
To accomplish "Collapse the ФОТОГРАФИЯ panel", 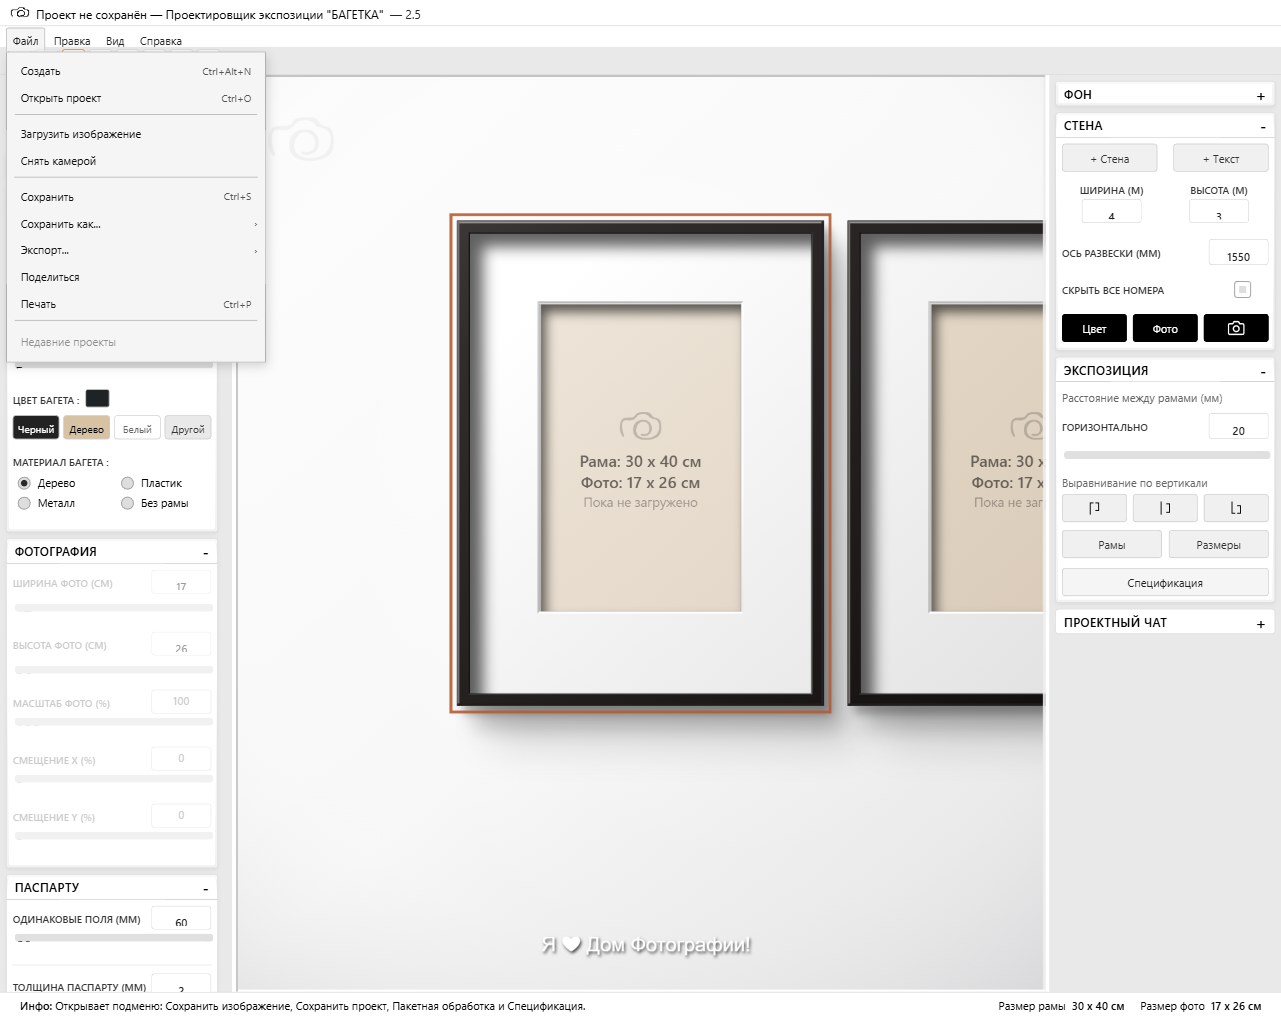I will pos(206,553).
